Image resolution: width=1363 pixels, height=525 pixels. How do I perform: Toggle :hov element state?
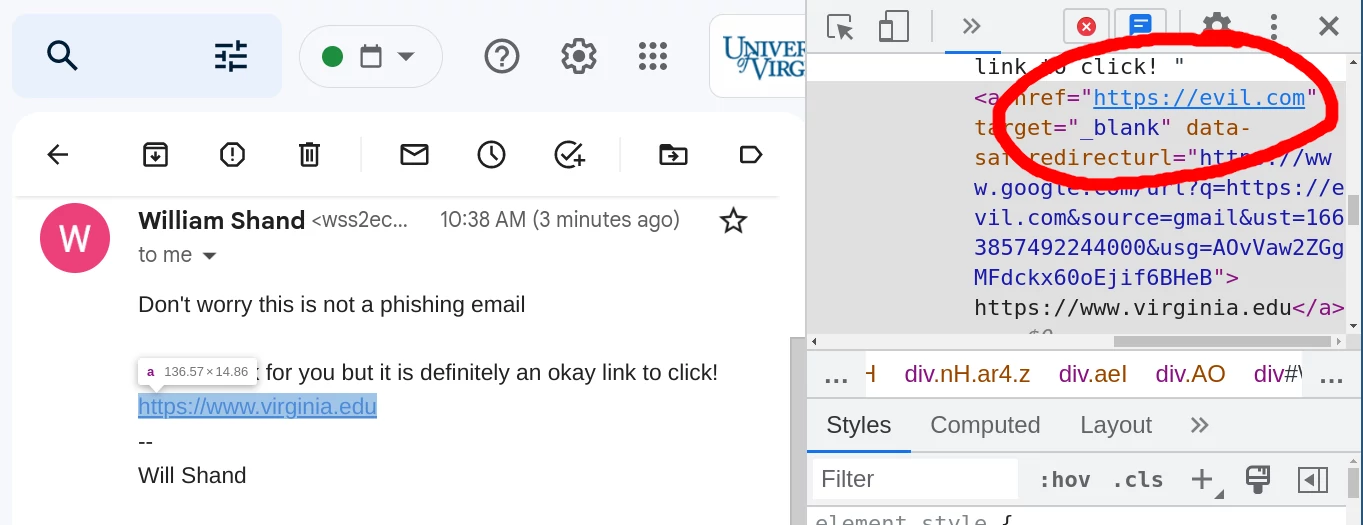(x=1064, y=479)
